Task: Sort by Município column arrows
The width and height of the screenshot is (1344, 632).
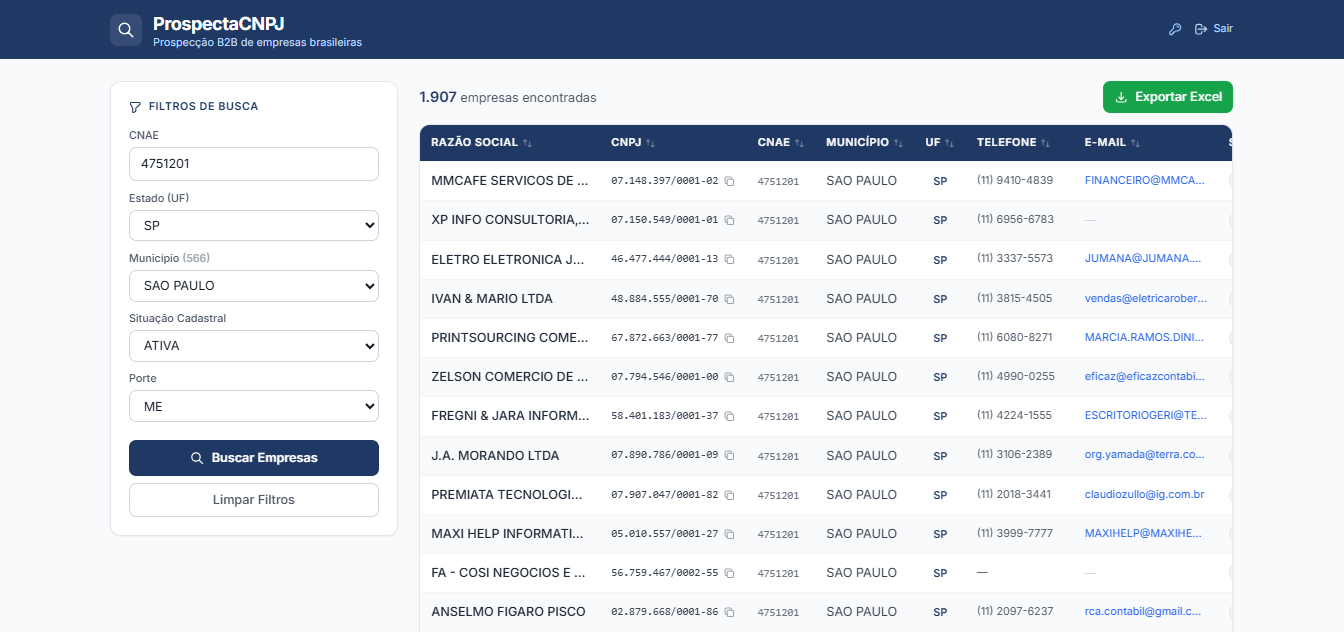Action: pos(898,143)
